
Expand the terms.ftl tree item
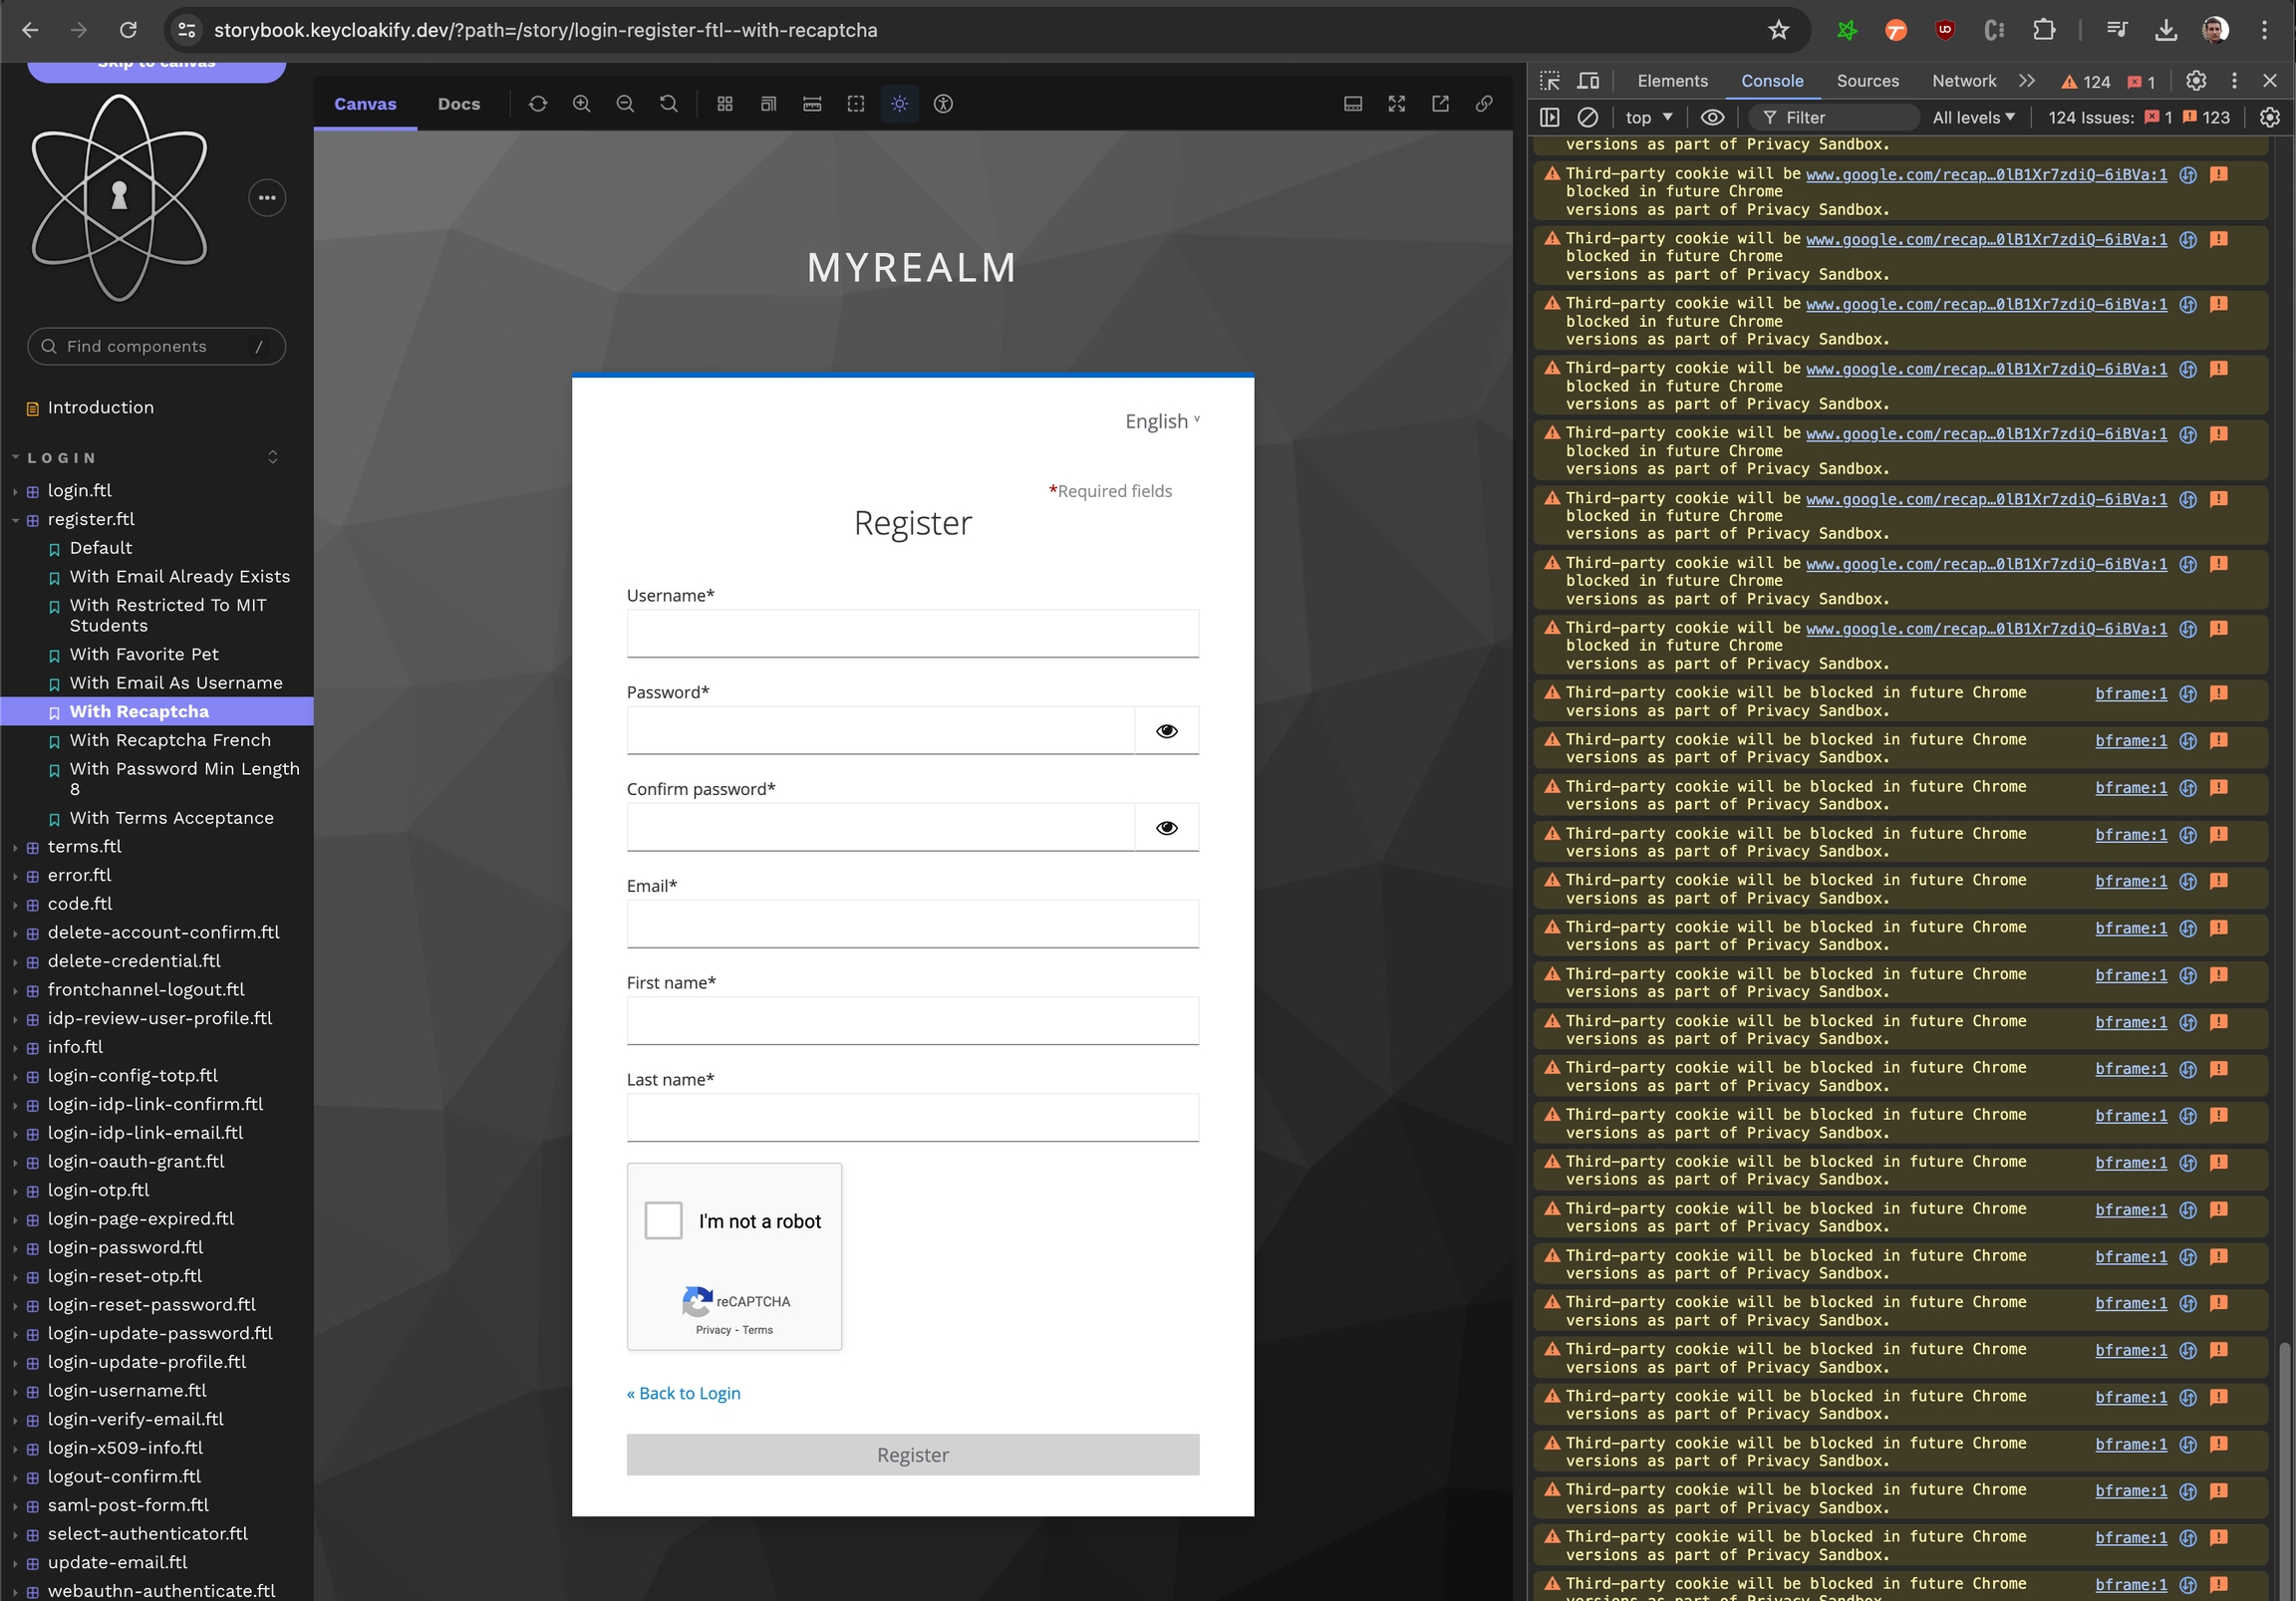[84, 847]
